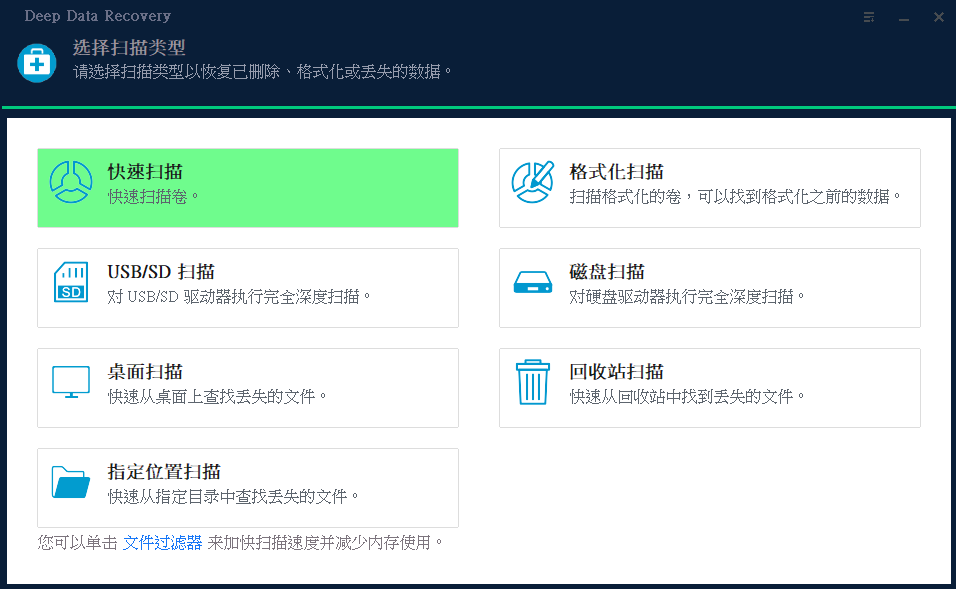Click the Quick Scan pie-chart icon
This screenshot has height=589, width=956.
click(x=71, y=182)
